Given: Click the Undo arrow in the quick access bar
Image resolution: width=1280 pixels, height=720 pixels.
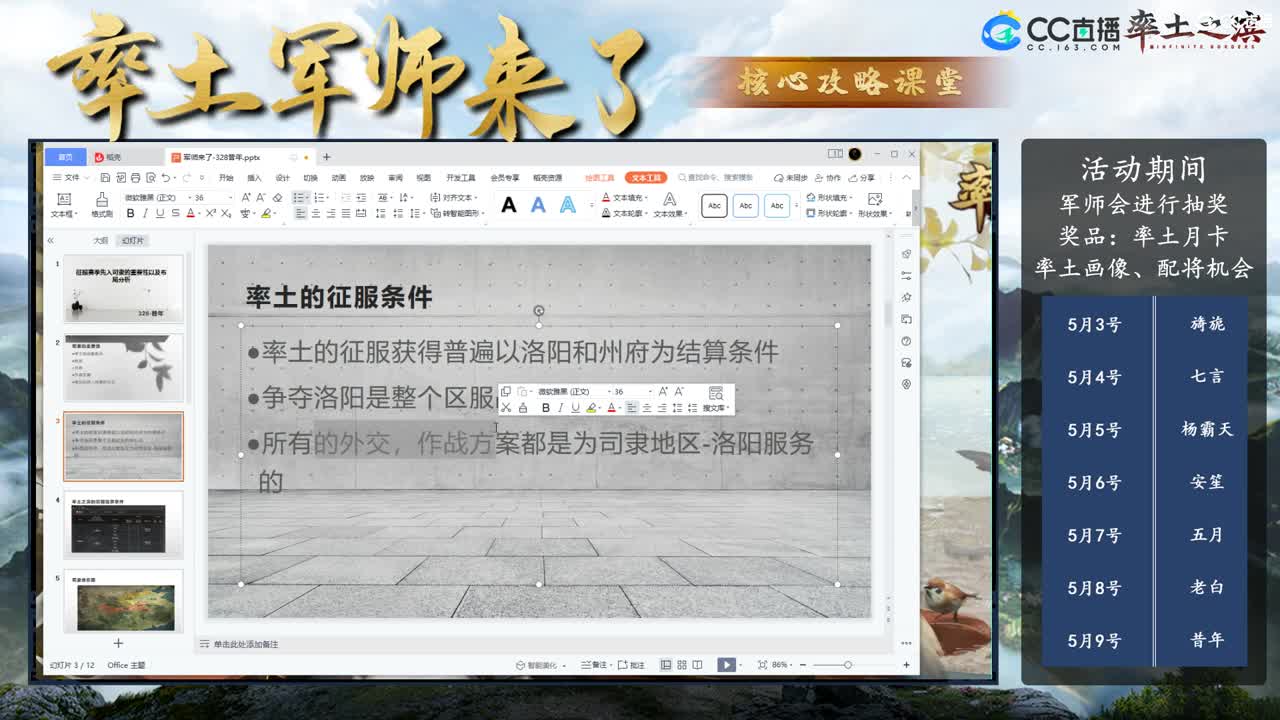Looking at the screenshot, I should 165,178.
